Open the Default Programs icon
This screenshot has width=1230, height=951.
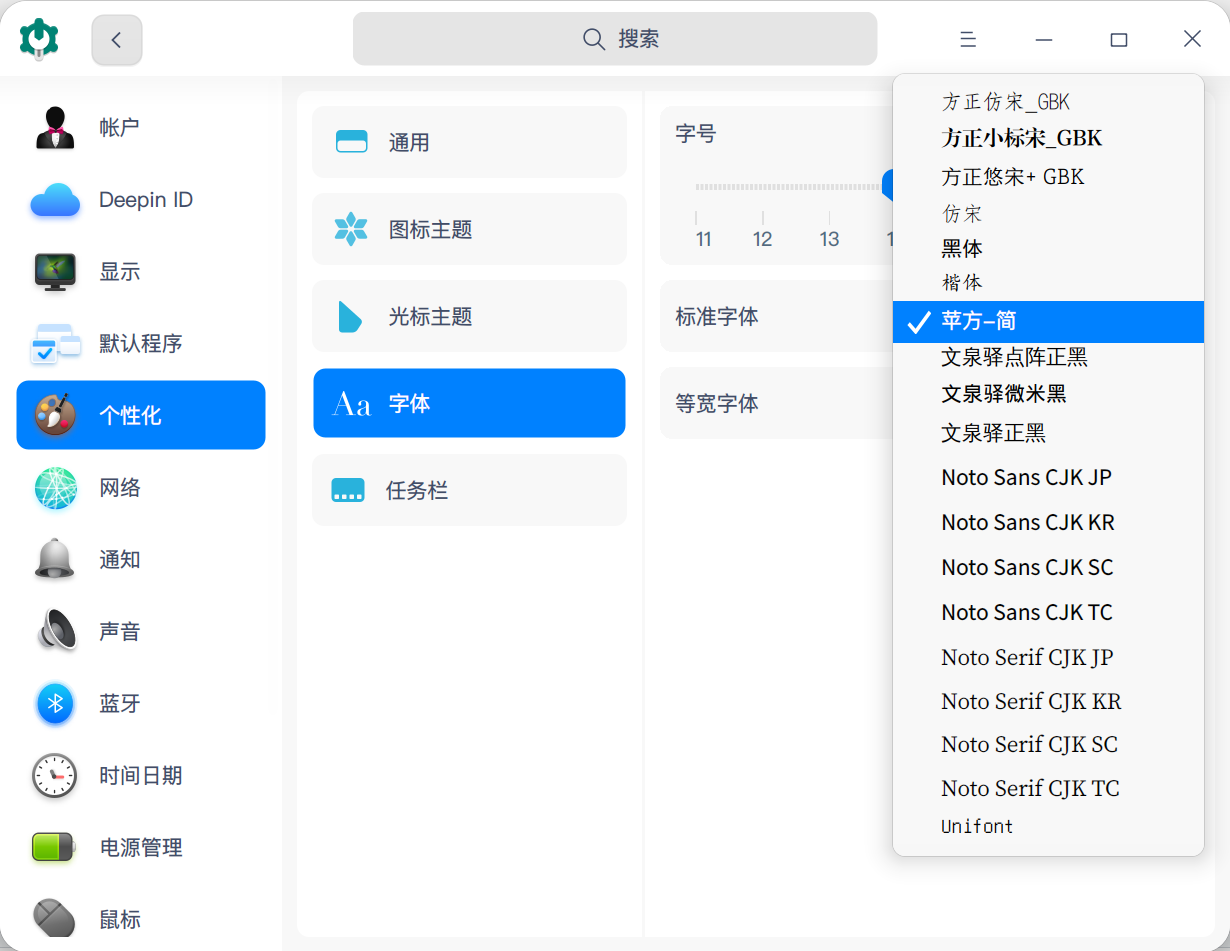point(55,344)
